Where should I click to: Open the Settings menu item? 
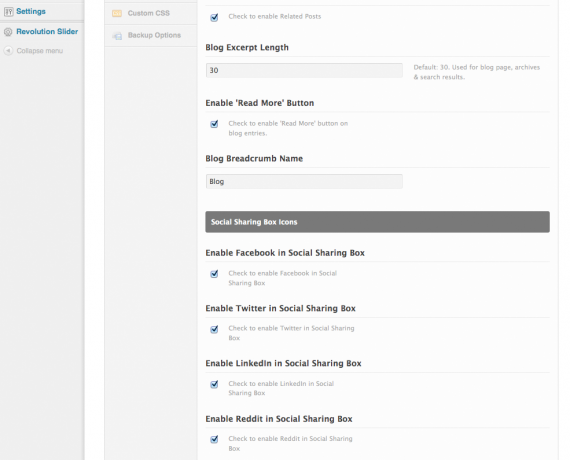coord(31,12)
